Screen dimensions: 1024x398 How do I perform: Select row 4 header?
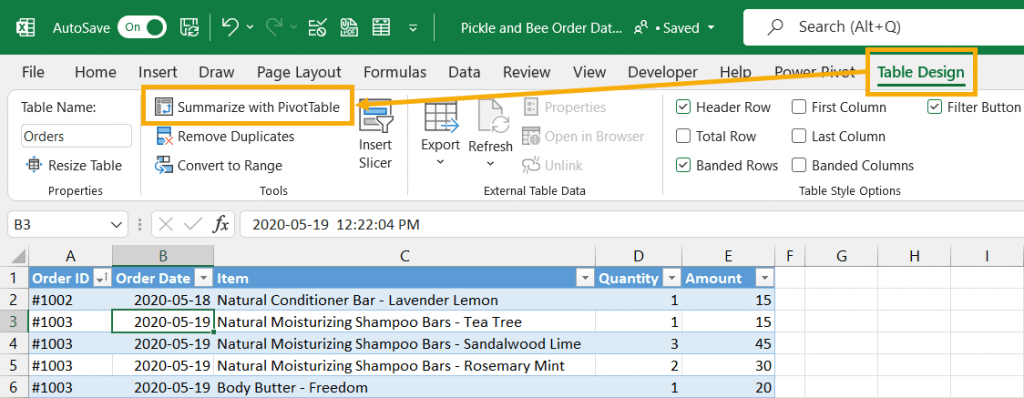(14, 344)
